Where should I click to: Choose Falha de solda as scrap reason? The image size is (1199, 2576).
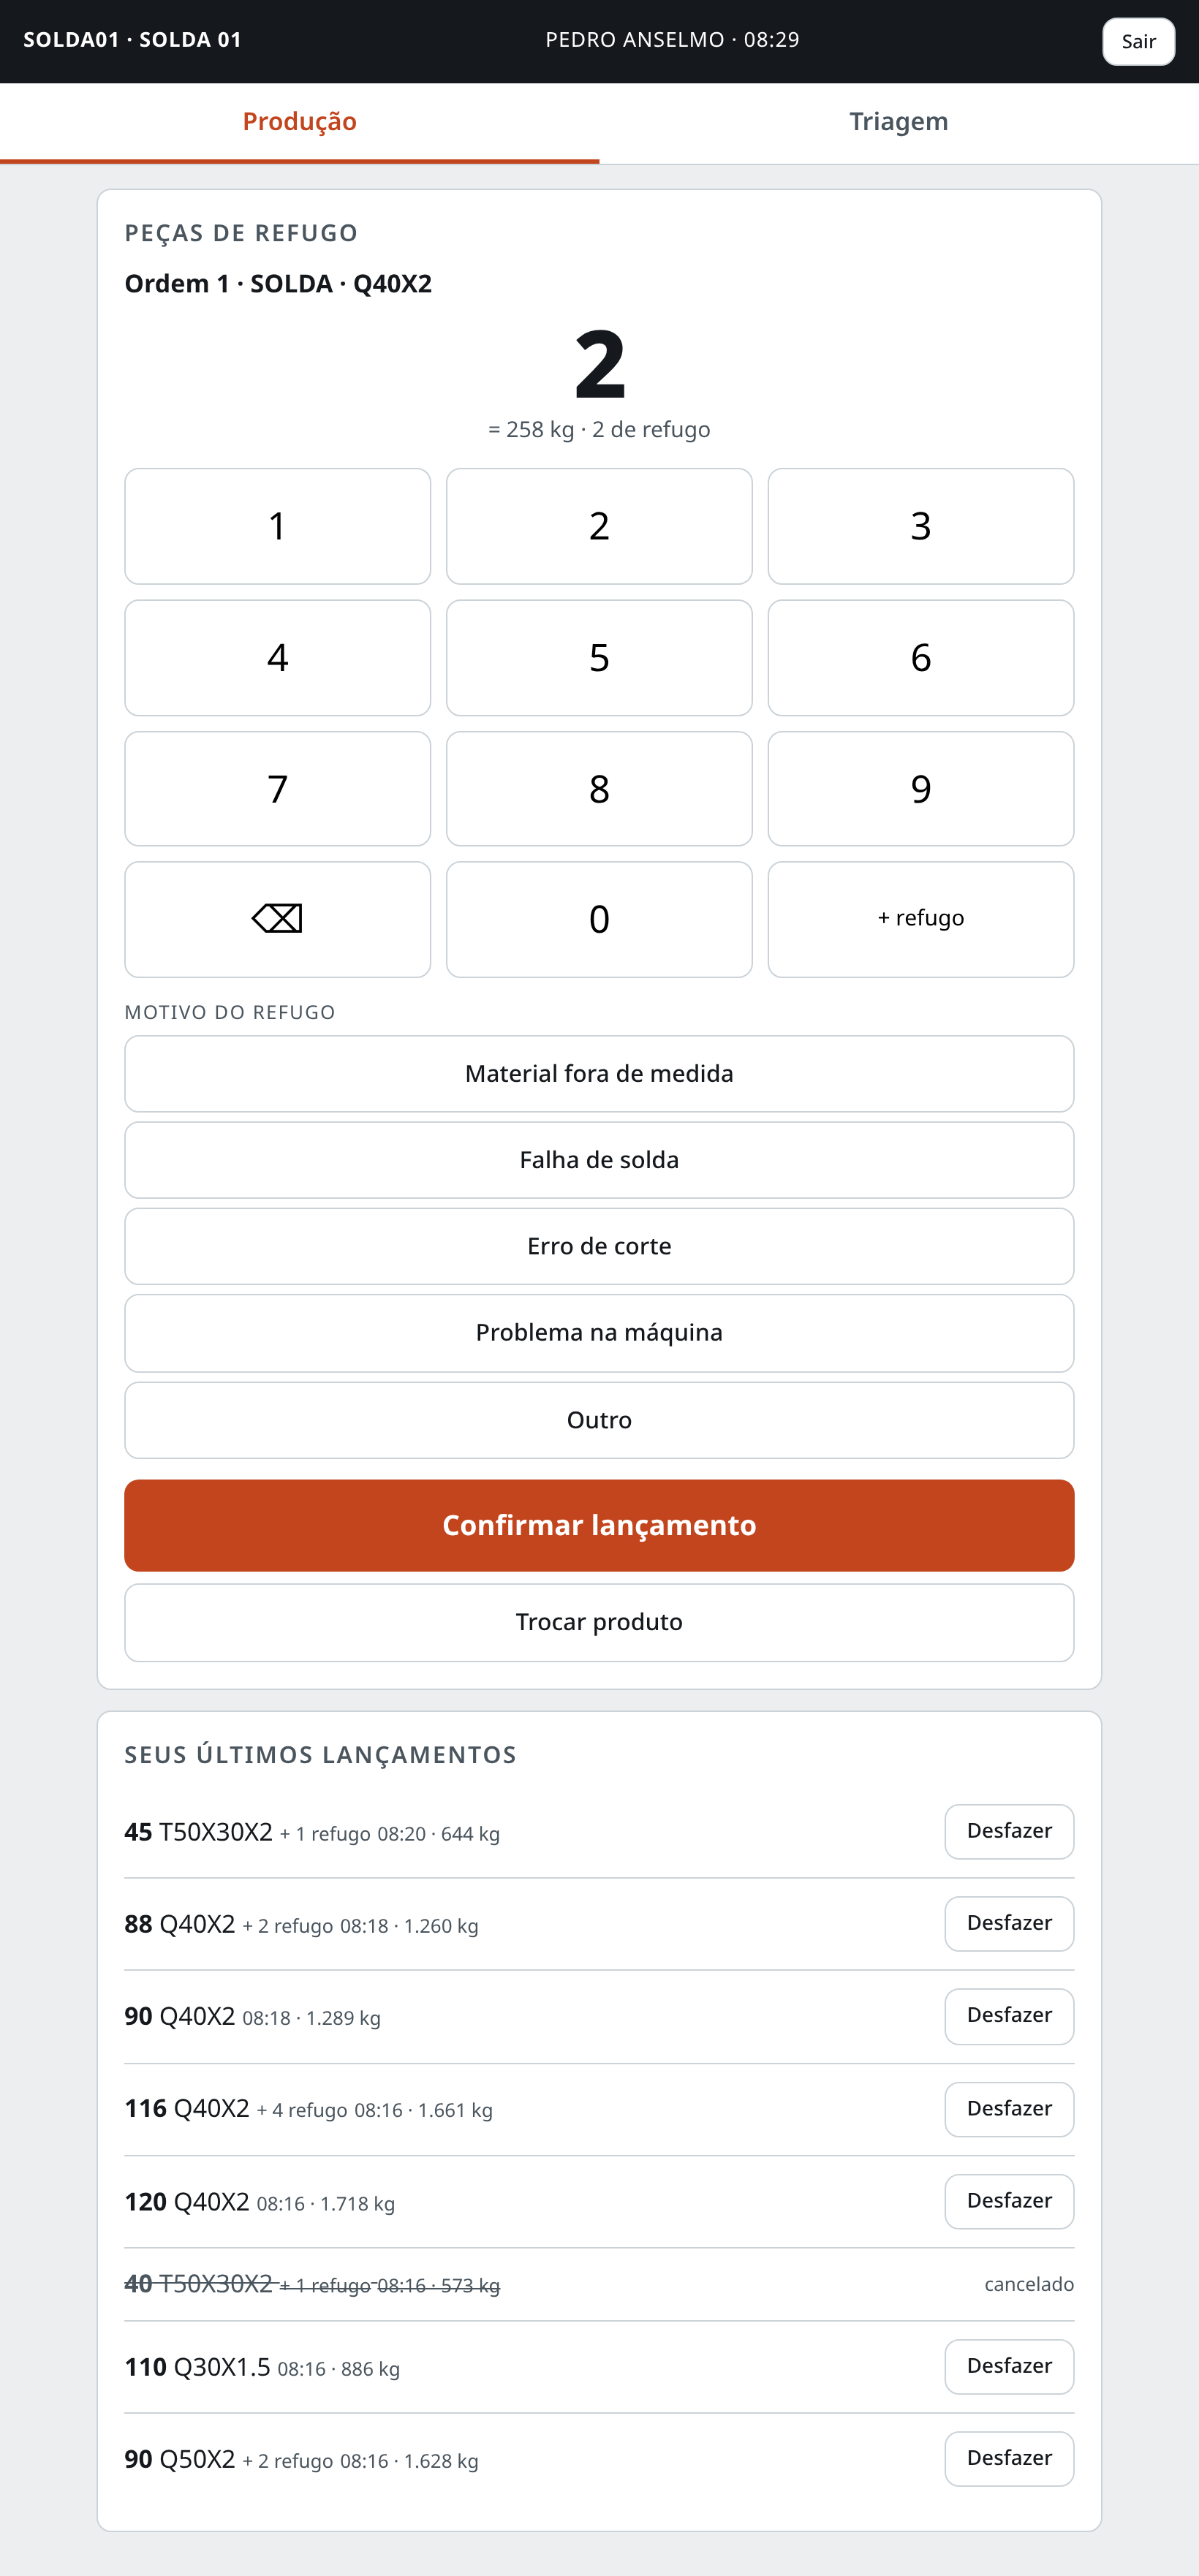point(599,1160)
